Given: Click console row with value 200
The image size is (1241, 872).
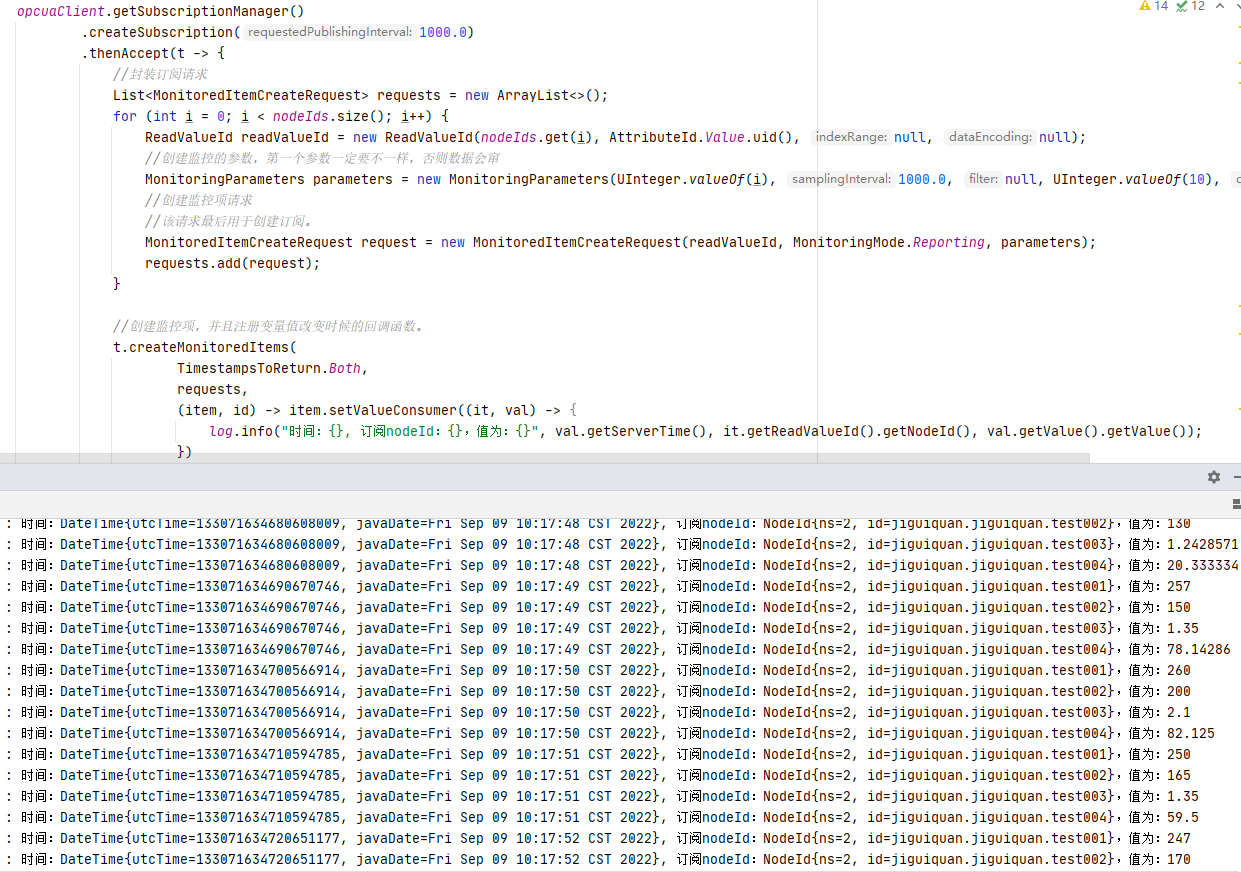Looking at the screenshot, I should click(620, 691).
